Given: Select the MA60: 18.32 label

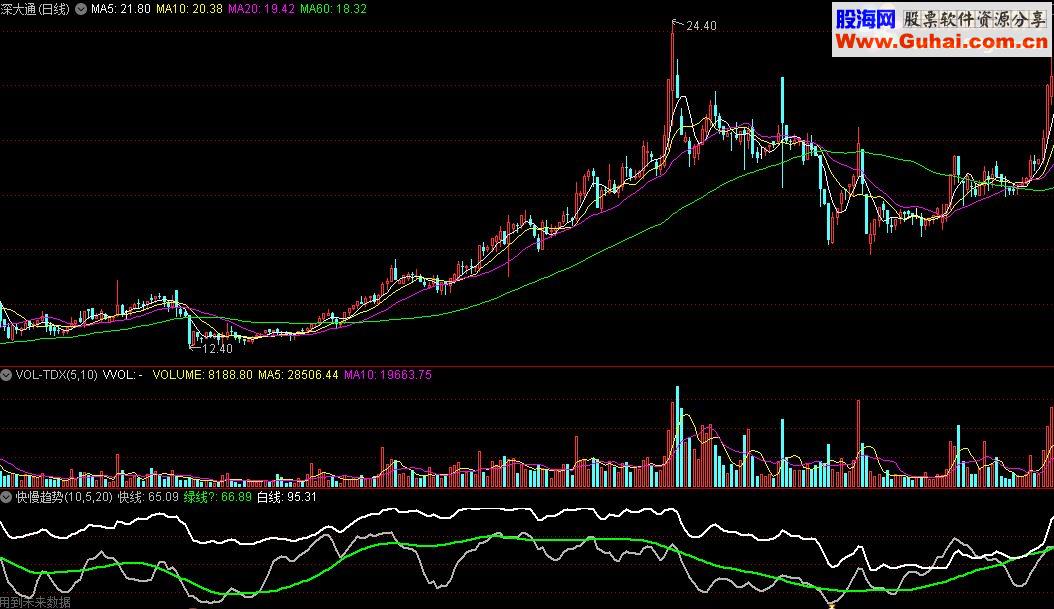Looking at the screenshot, I should [x=333, y=9].
